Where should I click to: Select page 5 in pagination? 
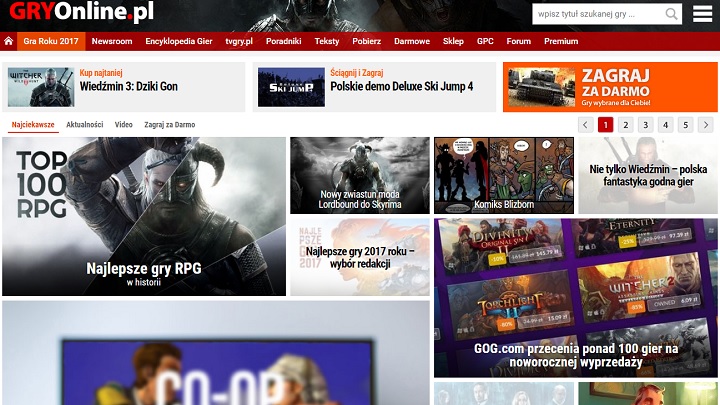pos(685,125)
